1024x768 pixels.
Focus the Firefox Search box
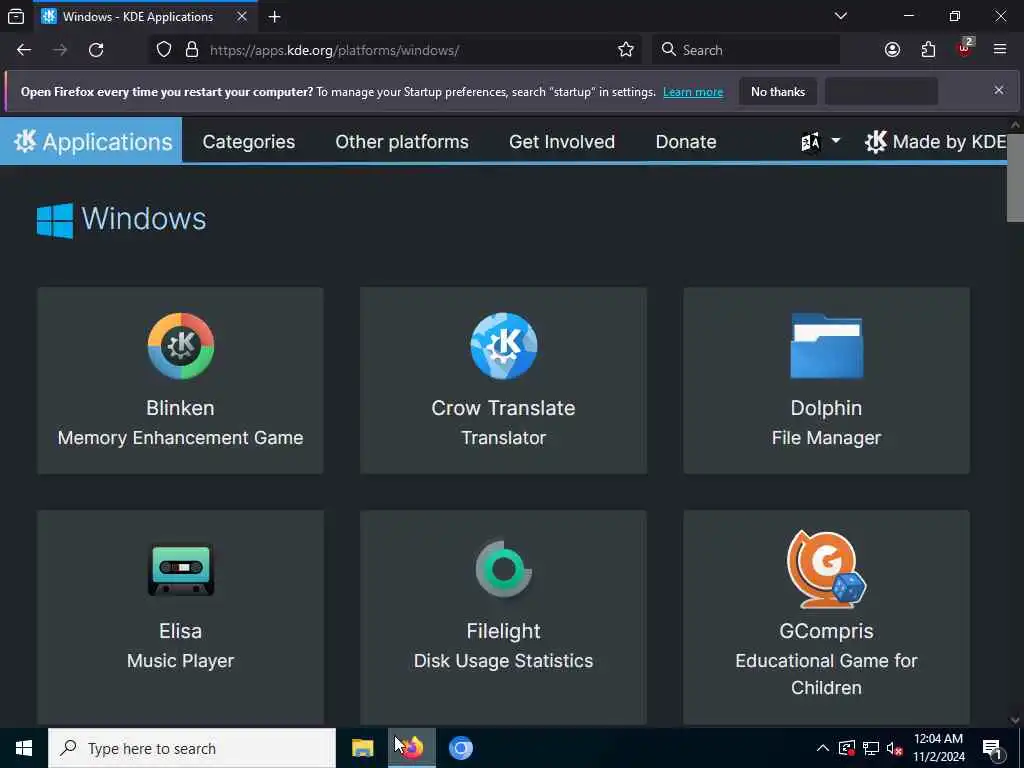click(746, 50)
